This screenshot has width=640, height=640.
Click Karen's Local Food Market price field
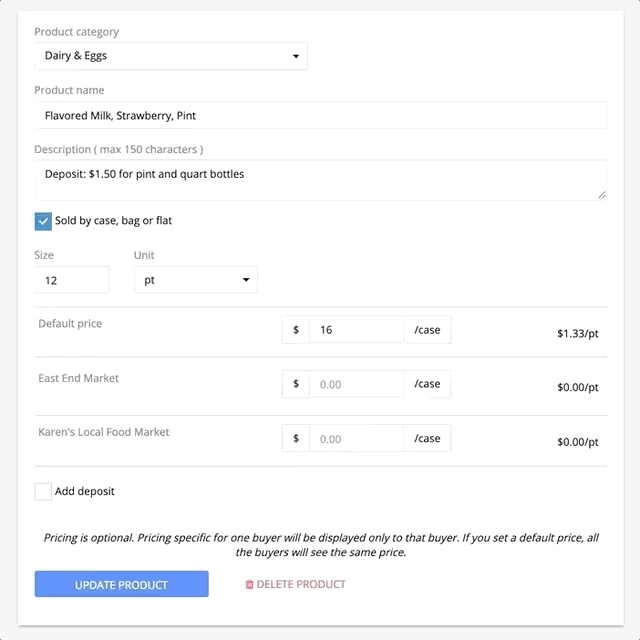(x=356, y=438)
